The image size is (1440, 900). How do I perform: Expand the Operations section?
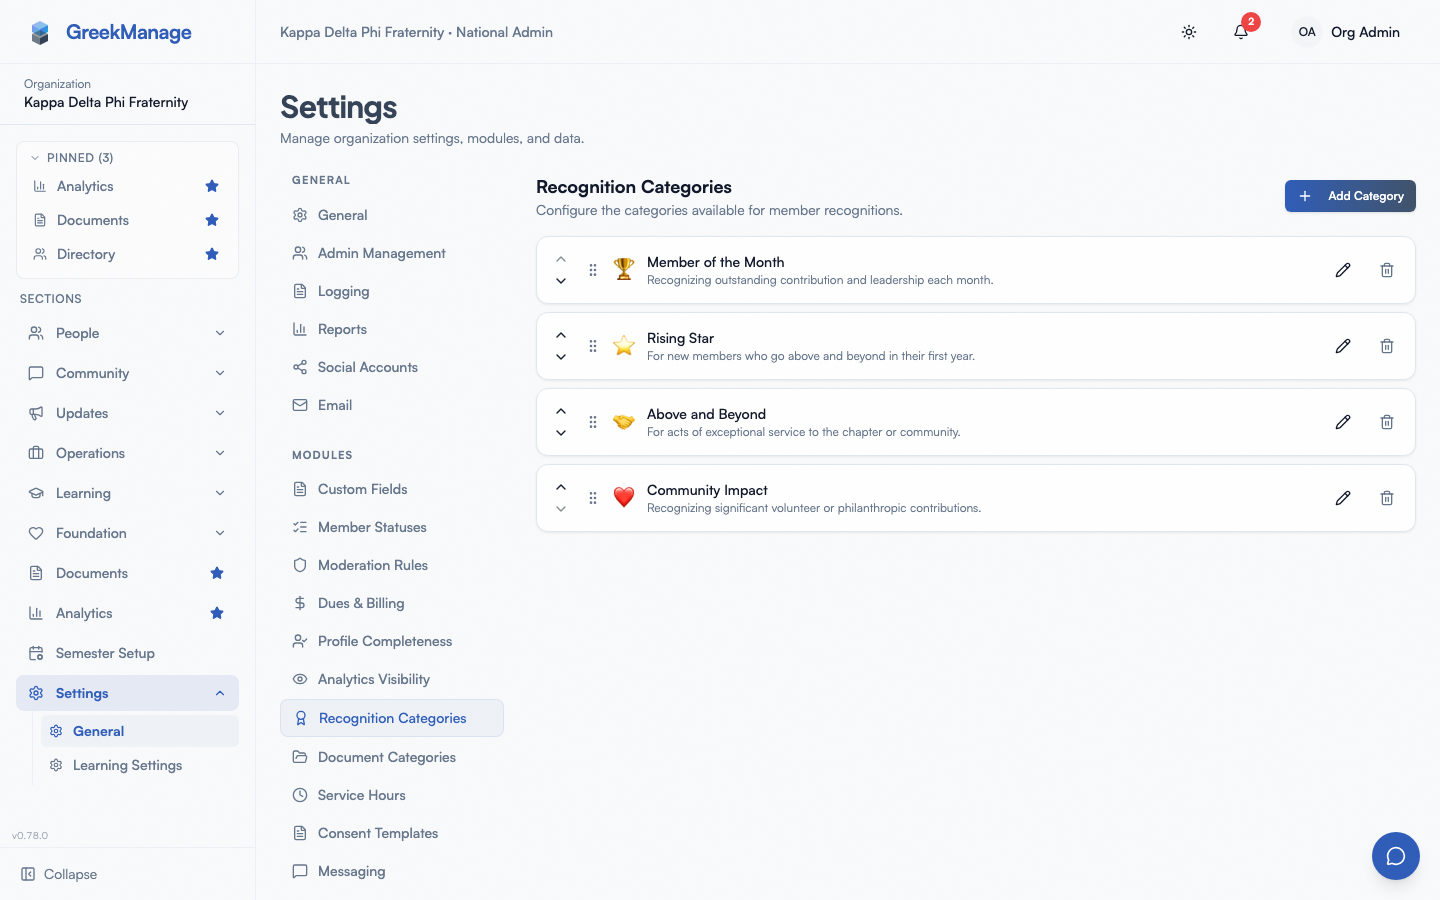tap(127, 453)
